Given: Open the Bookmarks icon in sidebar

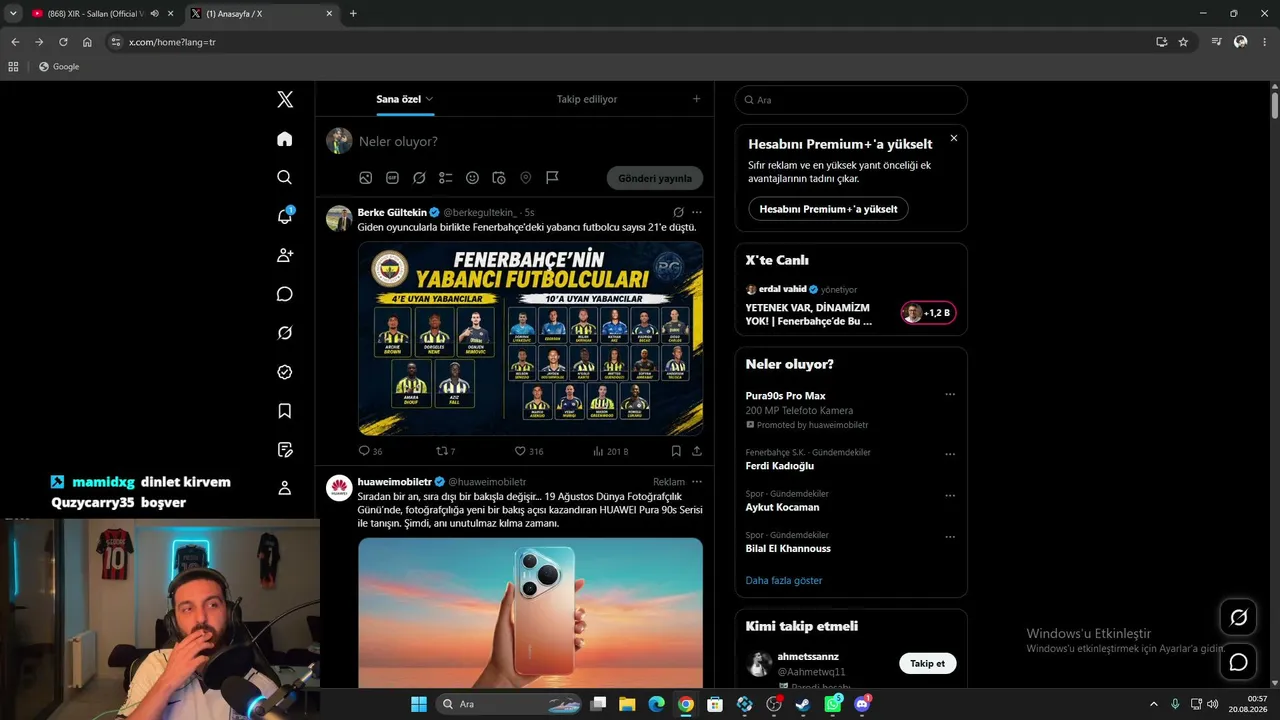Looking at the screenshot, I should click(285, 411).
